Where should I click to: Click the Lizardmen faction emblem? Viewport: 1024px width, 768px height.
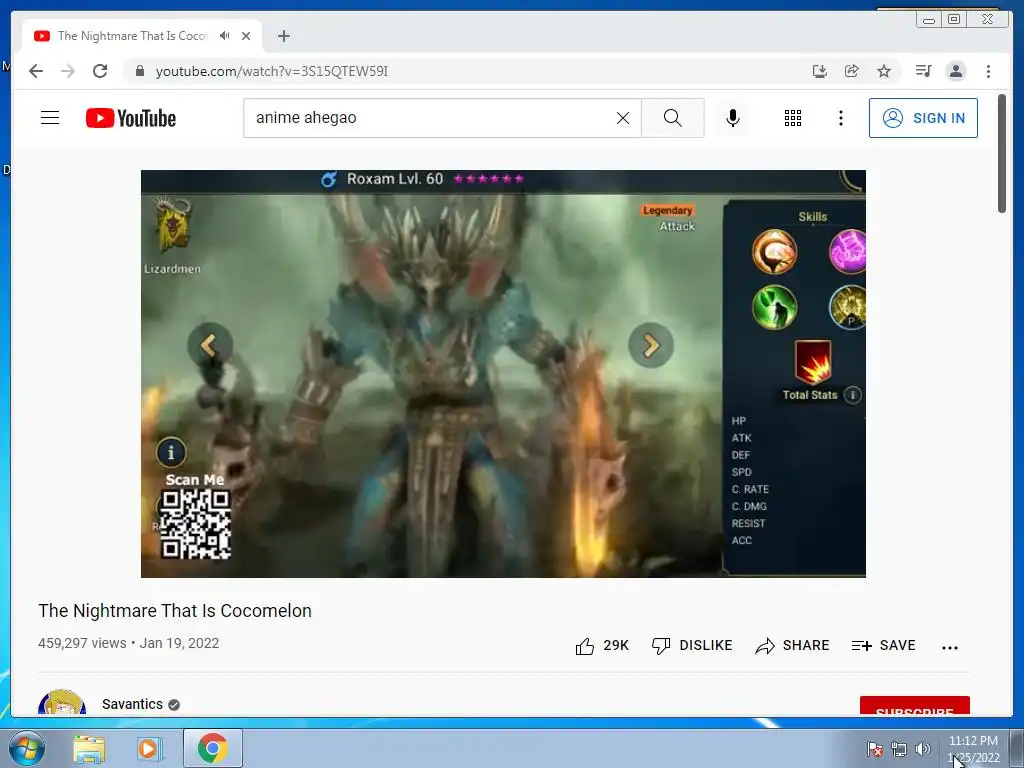click(172, 224)
